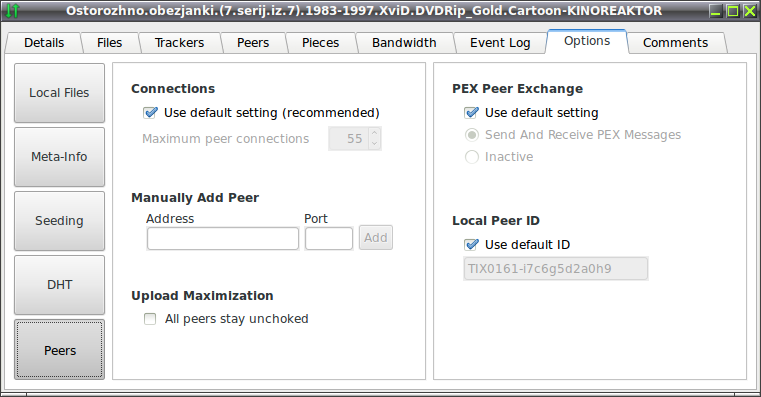Click the green arrows icon in title bar

[12, 11]
